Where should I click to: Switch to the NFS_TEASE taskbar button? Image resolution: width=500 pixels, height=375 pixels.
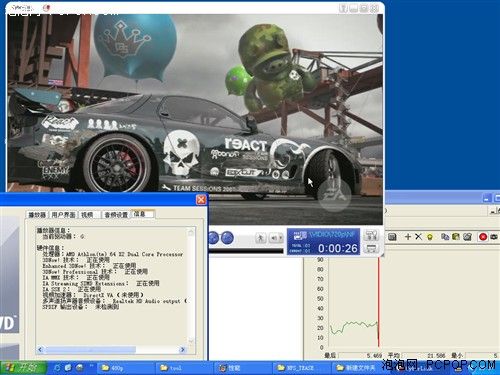tap(302, 368)
